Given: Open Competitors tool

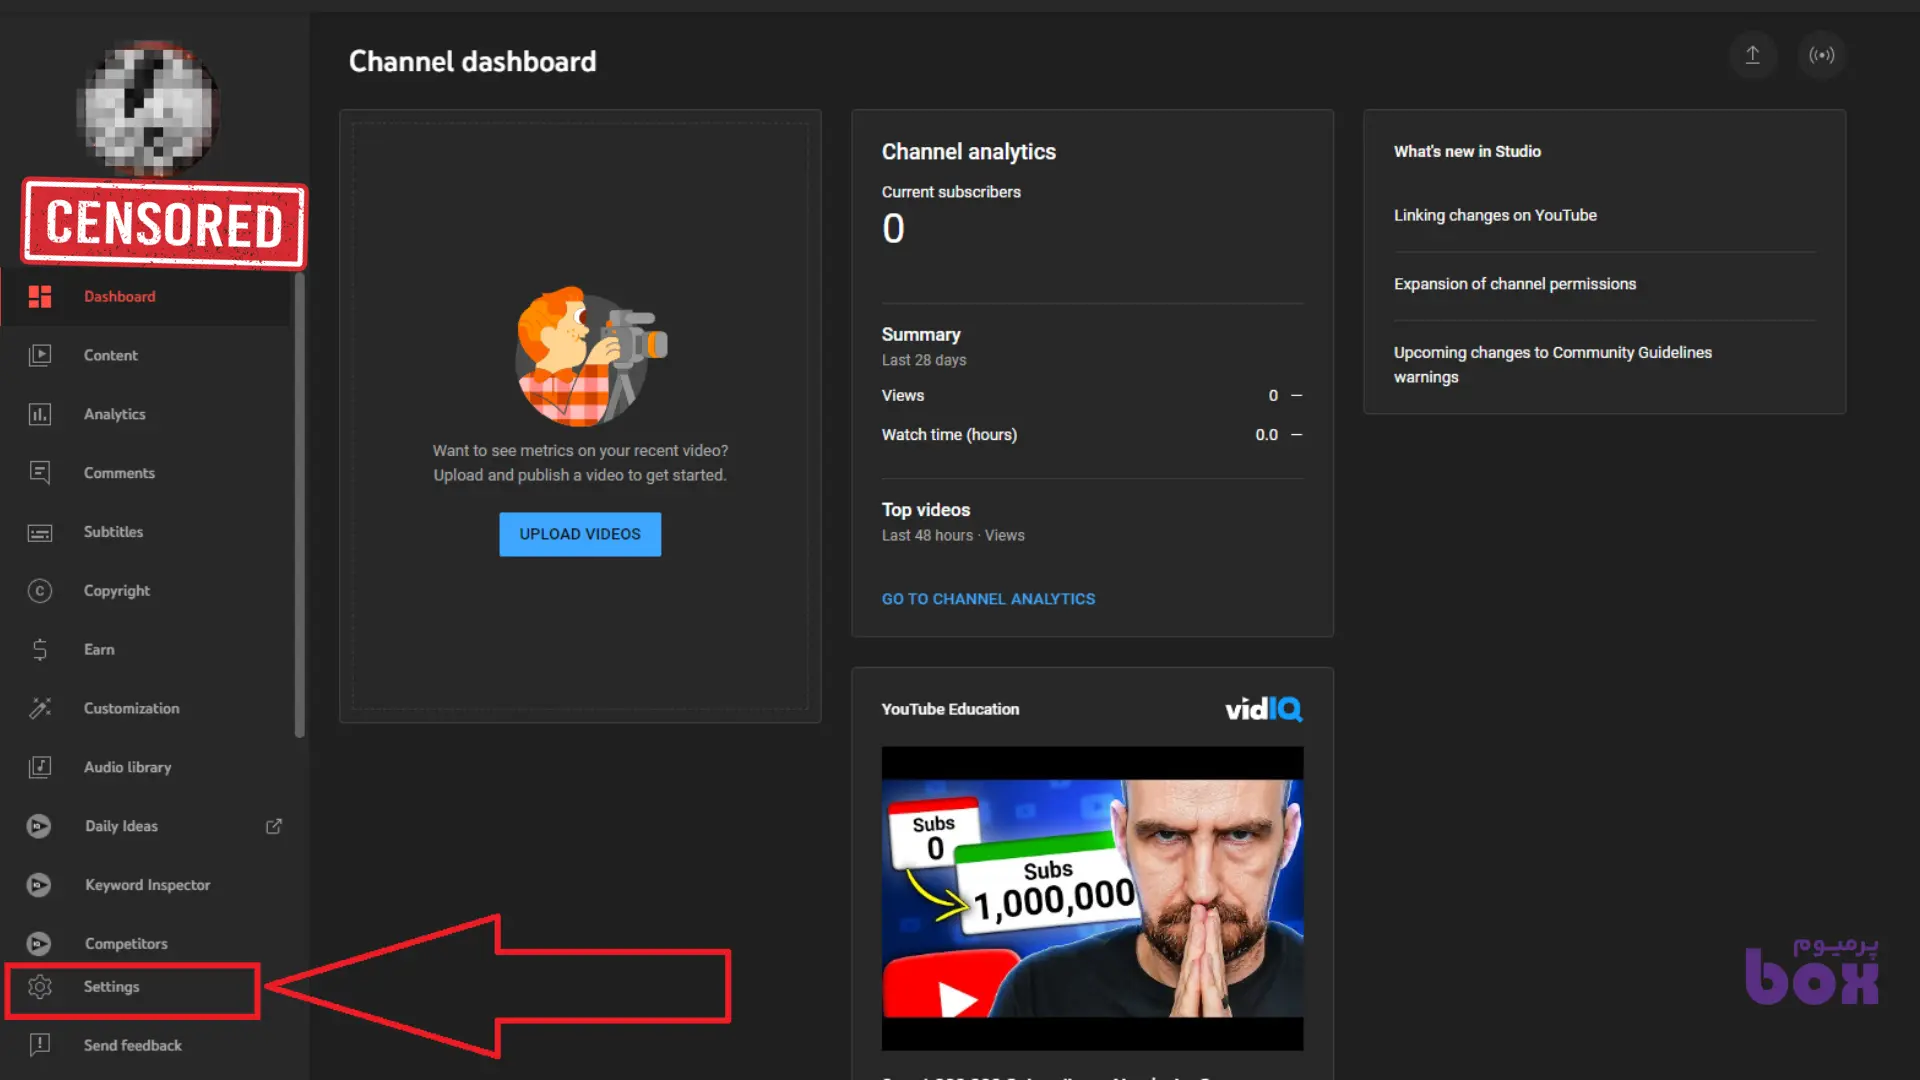Looking at the screenshot, I should (146, 942).
